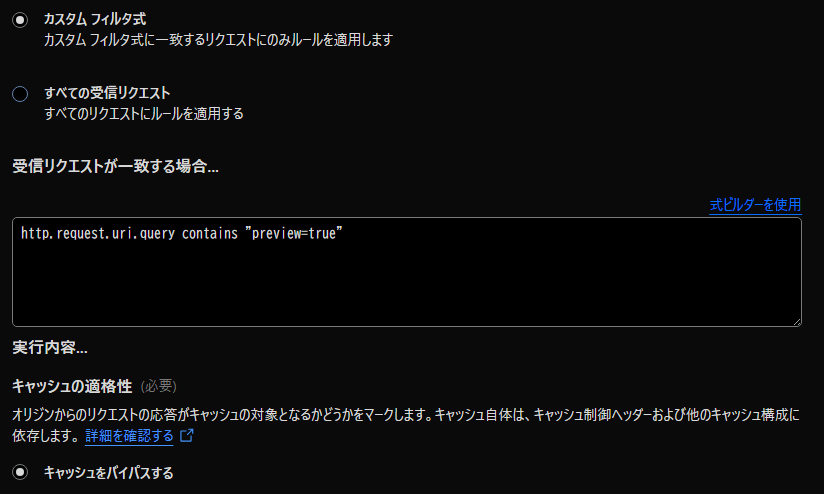Image resolution: width=824 pixels, height=494 pixels.
Task: Click the (必要) required label
Action: click(158, 386)
